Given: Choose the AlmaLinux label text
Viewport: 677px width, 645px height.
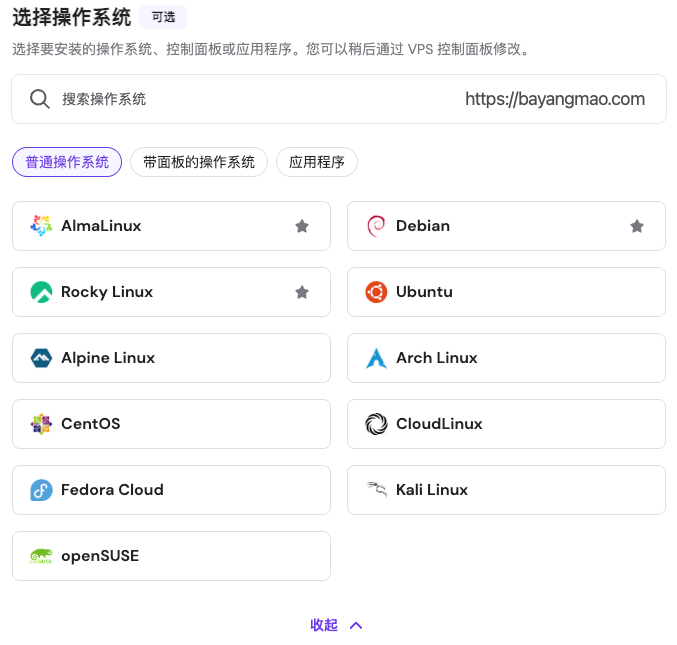Looking at the screenshot, I should (x=101, y=226).
